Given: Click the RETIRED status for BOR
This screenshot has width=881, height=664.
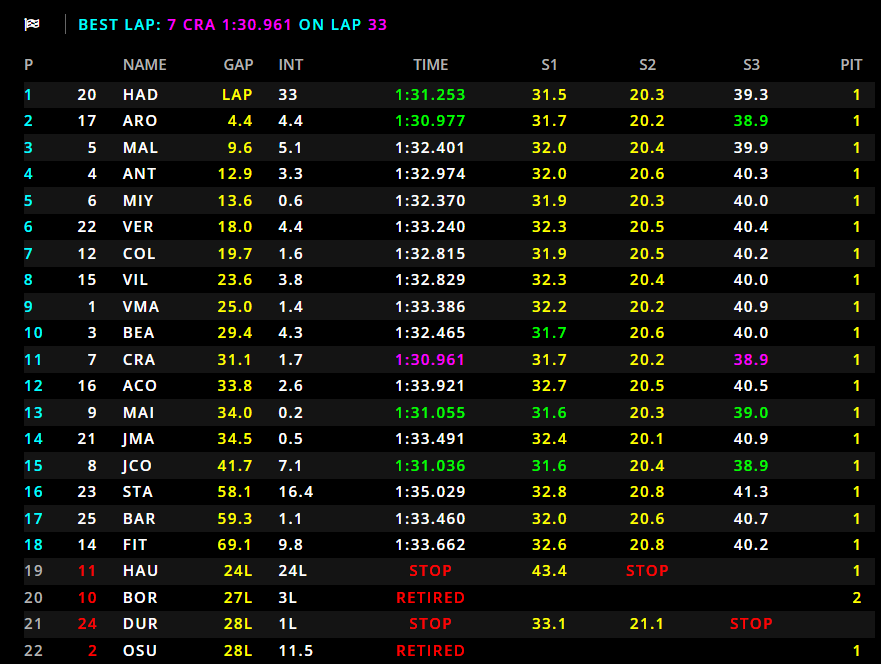Looking at the screenshot, I should coord(430,597).
